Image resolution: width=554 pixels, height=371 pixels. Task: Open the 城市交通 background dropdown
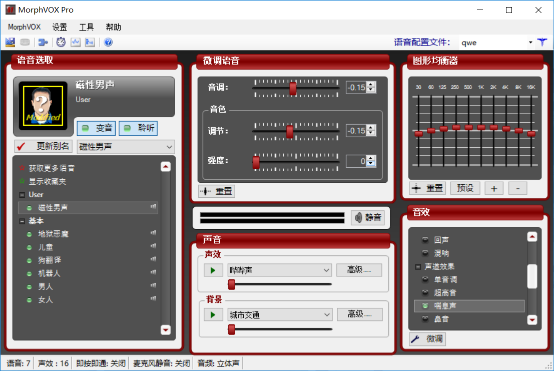(327, 314)
